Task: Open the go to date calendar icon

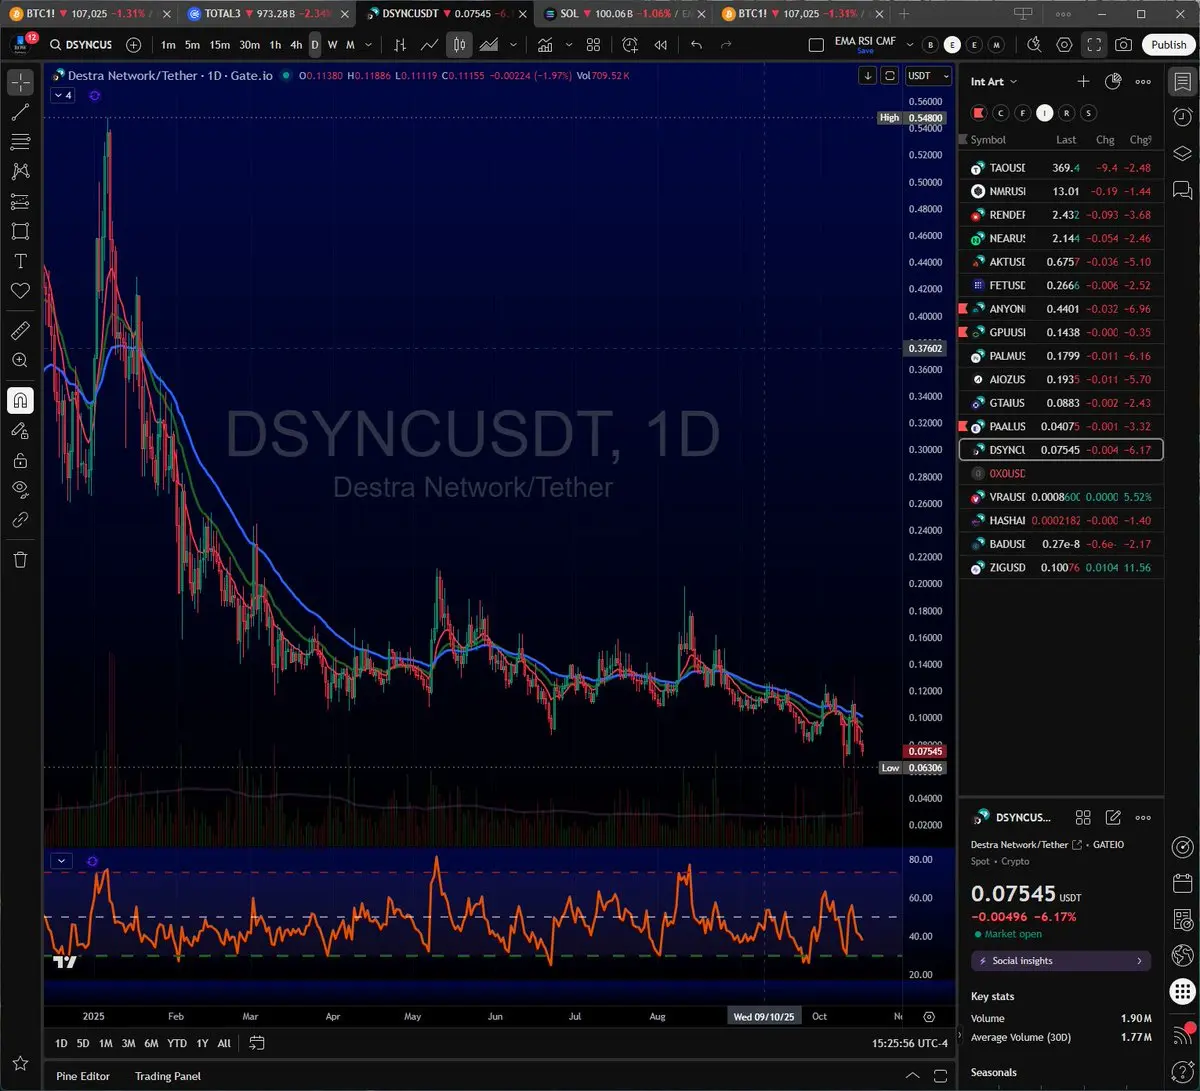Action: tap(257, 1043)
